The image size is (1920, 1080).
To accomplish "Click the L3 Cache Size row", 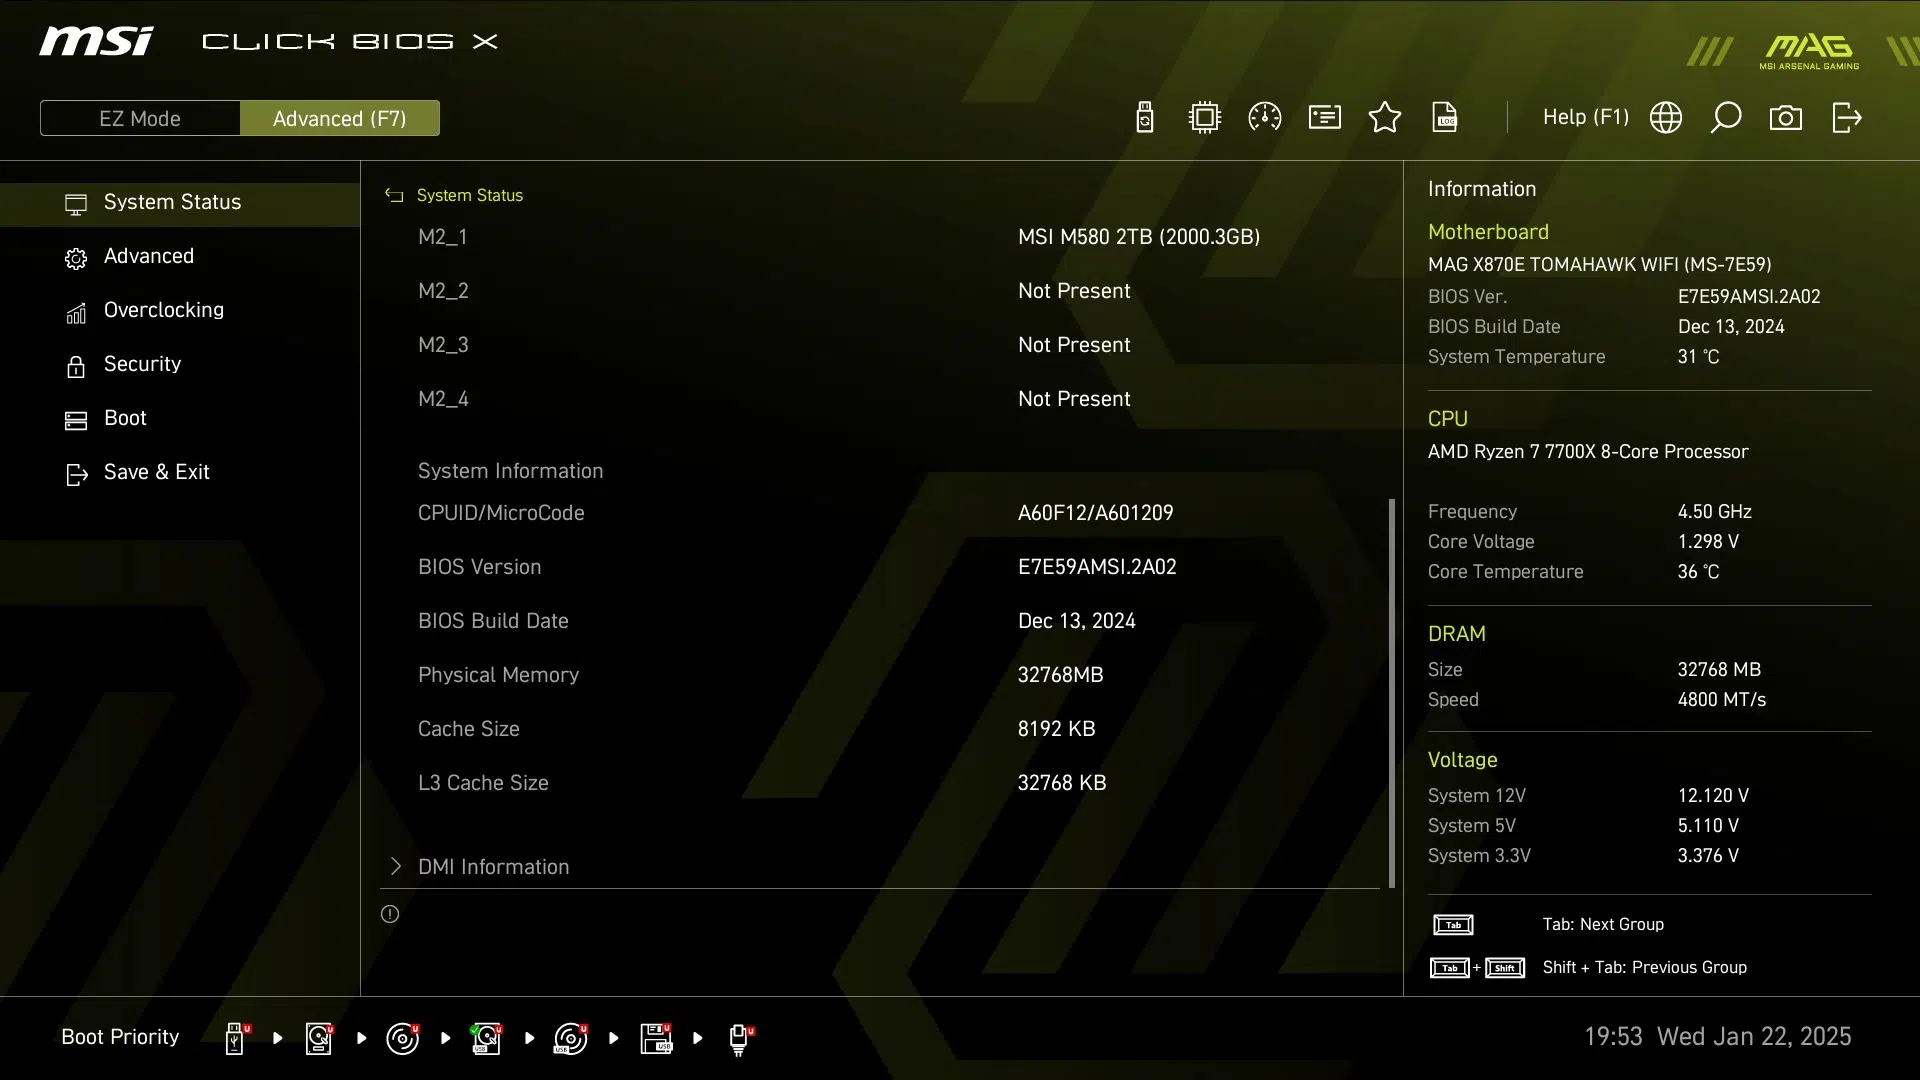I will click(x=880, y=783).
